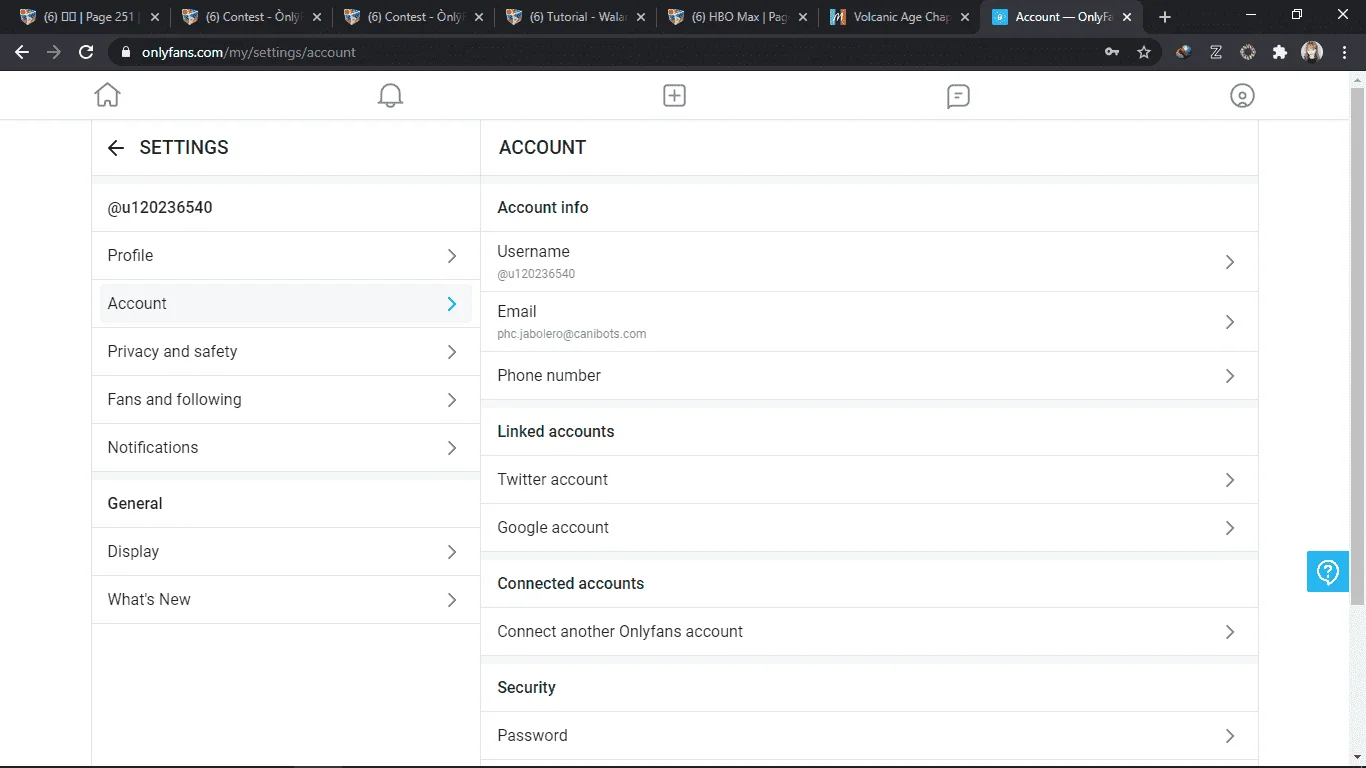Image resolution: width=1366 pixels, height=768 pixels.
Task: Reload the page with the refresh icon
Action: coord(86,52)
